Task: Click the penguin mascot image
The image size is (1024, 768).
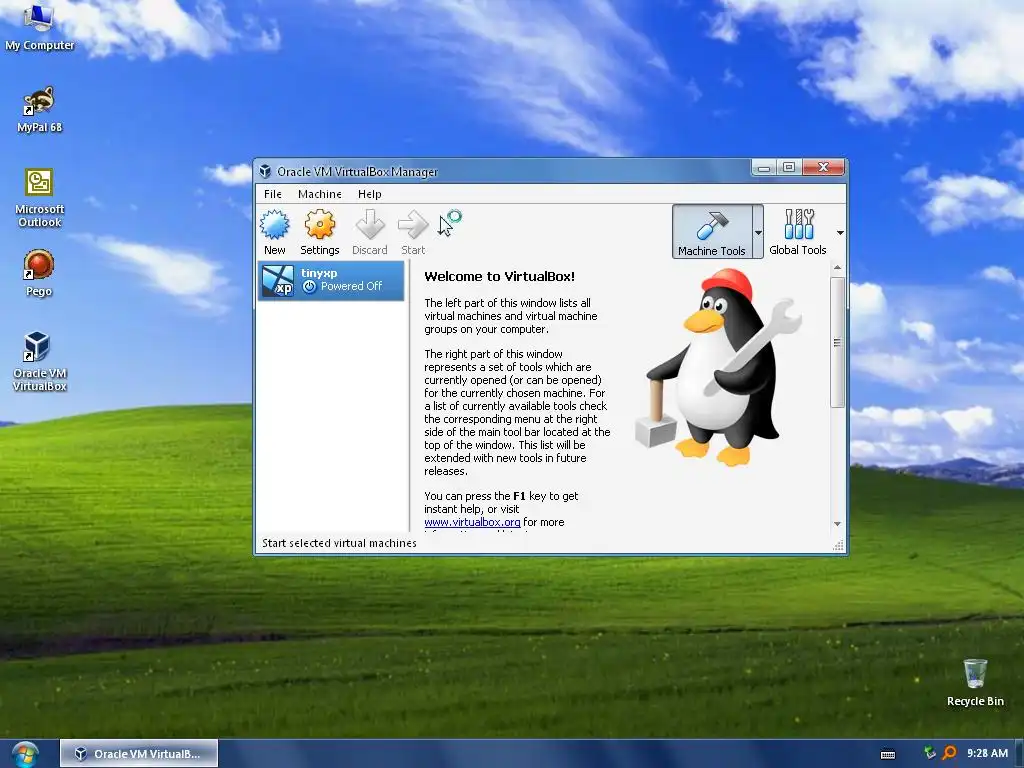Action: [x=718, y=367]
